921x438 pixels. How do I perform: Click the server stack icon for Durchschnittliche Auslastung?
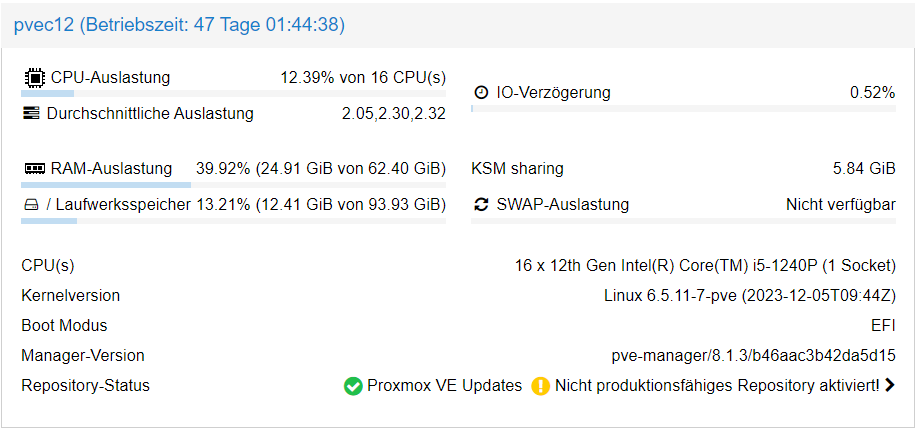[31, 113]
